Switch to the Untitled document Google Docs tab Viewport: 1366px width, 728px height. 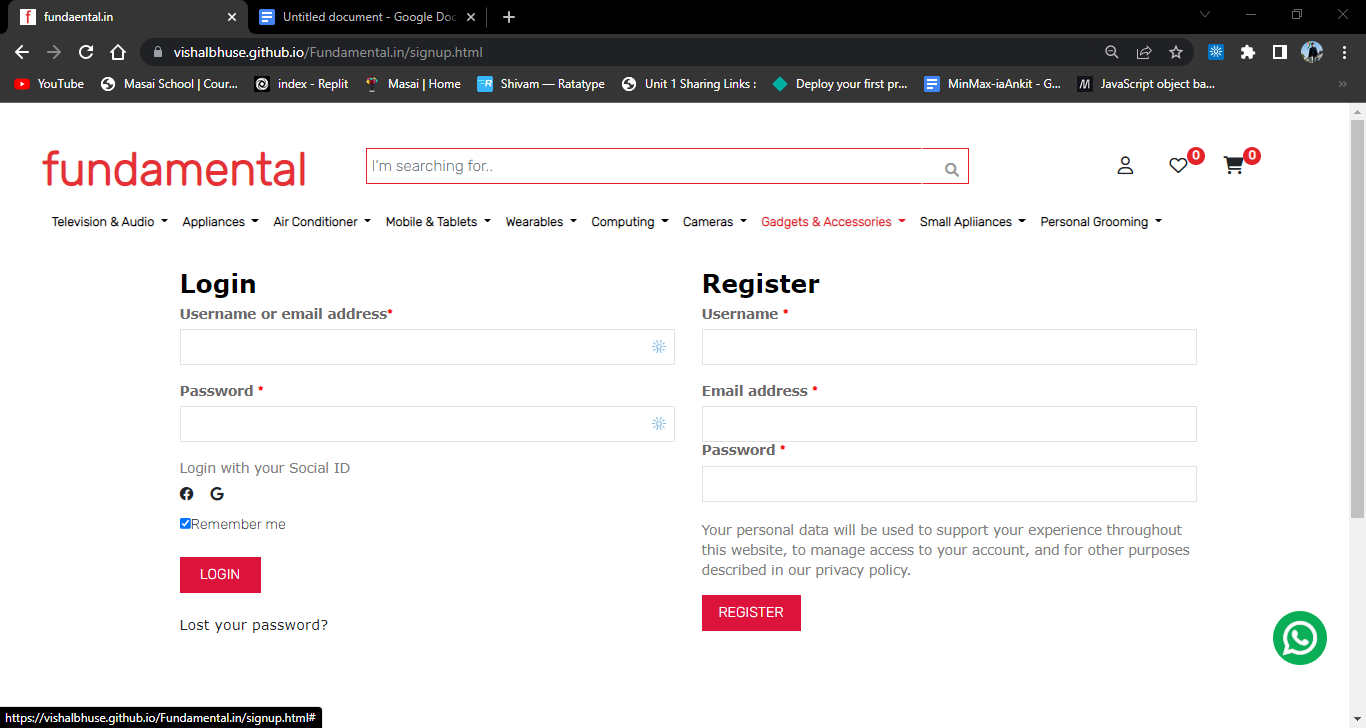367,17
